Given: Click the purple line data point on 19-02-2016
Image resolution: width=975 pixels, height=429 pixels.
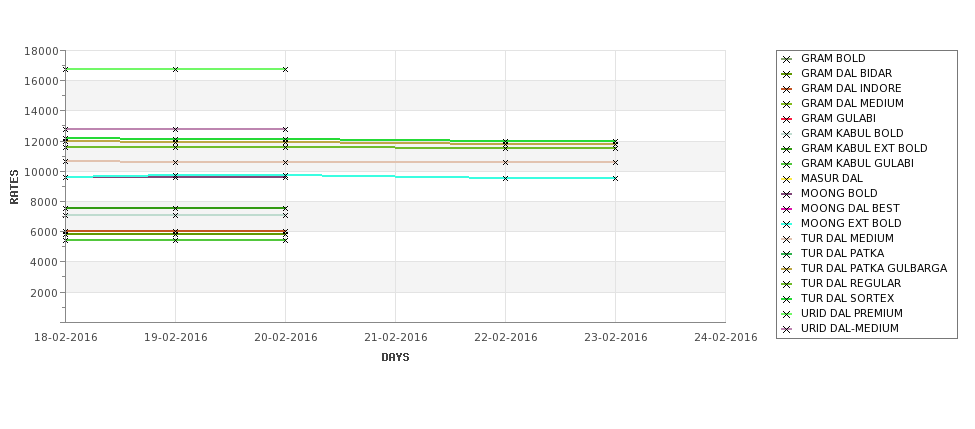Looking at the screenshot, I should tap(175, 129).
